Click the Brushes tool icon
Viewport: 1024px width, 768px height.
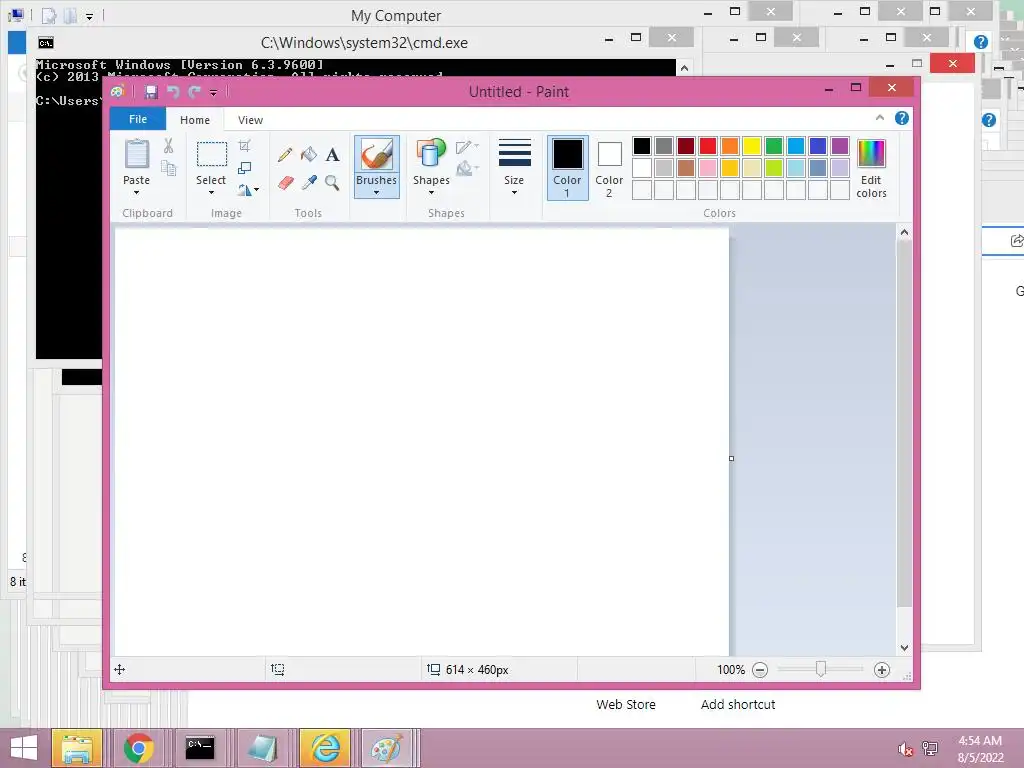377,155
